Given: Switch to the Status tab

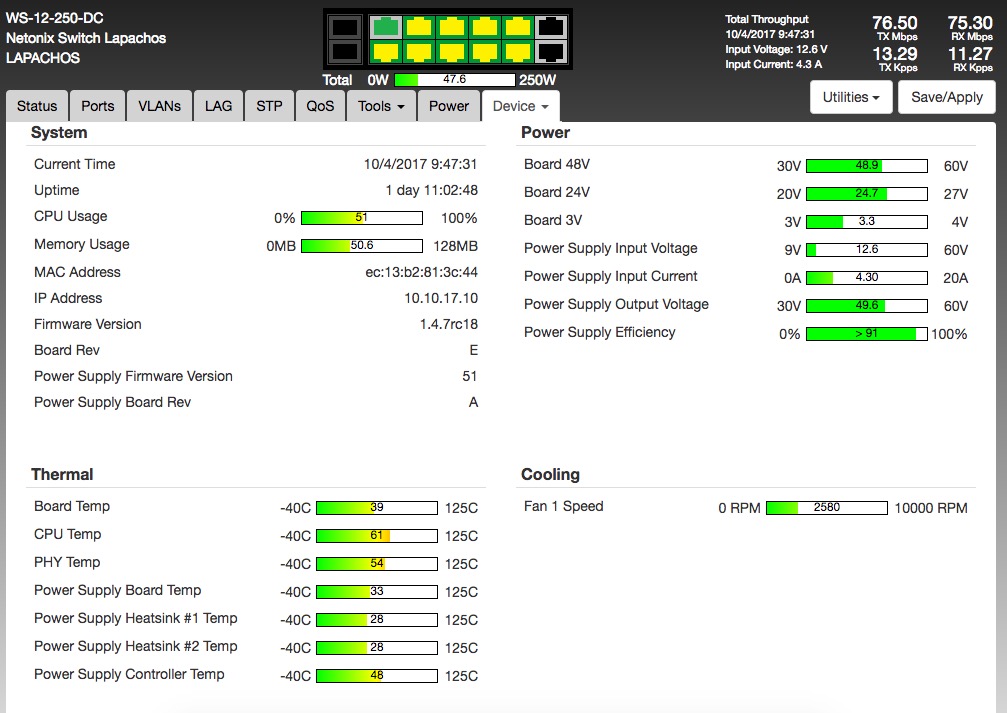Looking at the screenshot, I should [37, 106].
